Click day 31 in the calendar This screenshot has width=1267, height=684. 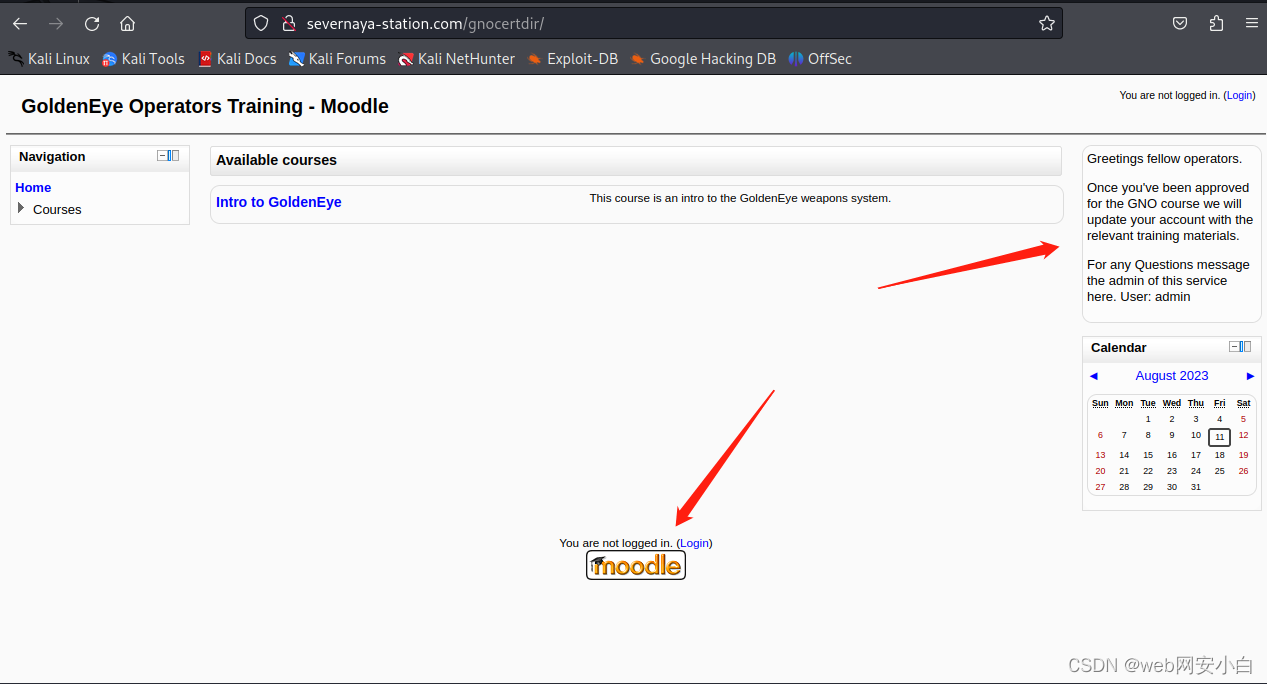click(1195, 487)
